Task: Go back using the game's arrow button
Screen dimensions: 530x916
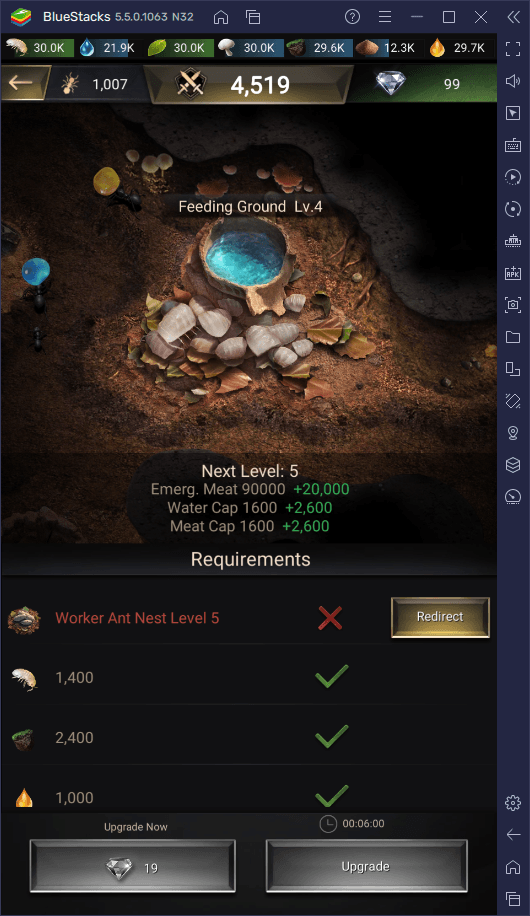Action: (x=21, y=83)
